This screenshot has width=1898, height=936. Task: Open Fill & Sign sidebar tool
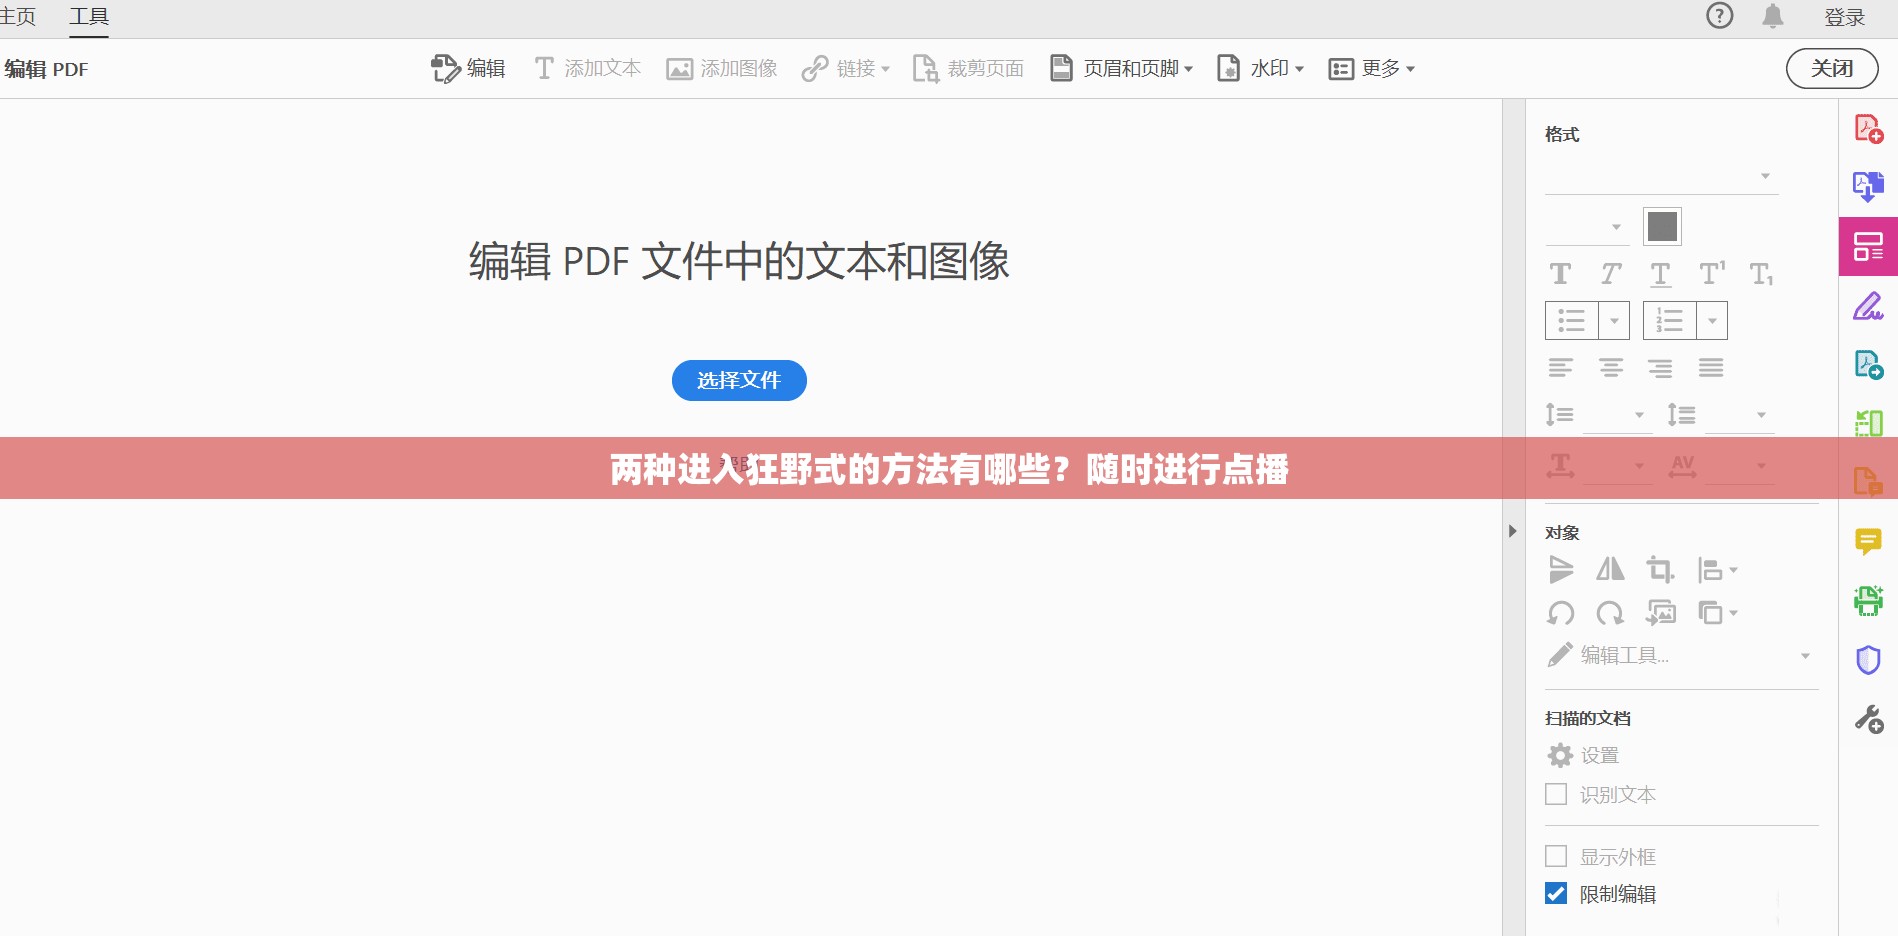1868,306
